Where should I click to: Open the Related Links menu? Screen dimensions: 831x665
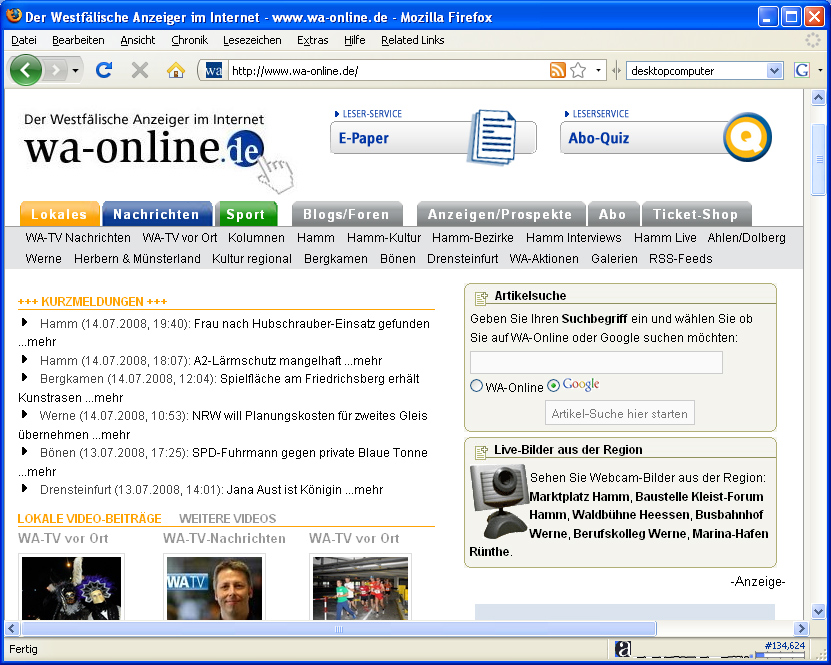pyautogui.click(x=413, y=40)
